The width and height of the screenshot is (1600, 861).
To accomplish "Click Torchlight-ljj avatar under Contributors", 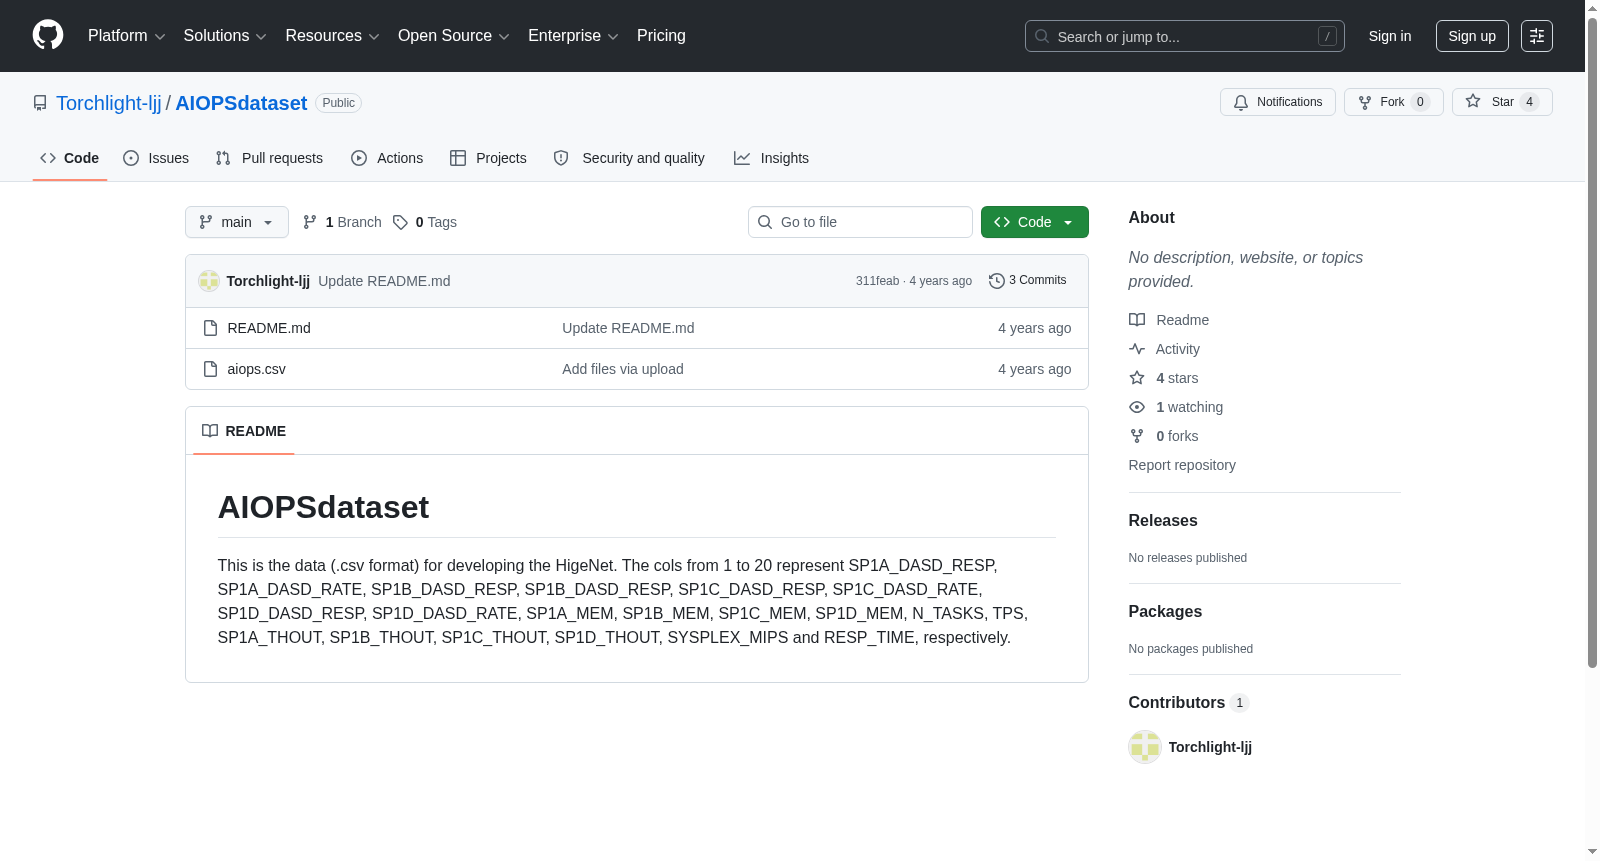I will (x=1145, y=747).
